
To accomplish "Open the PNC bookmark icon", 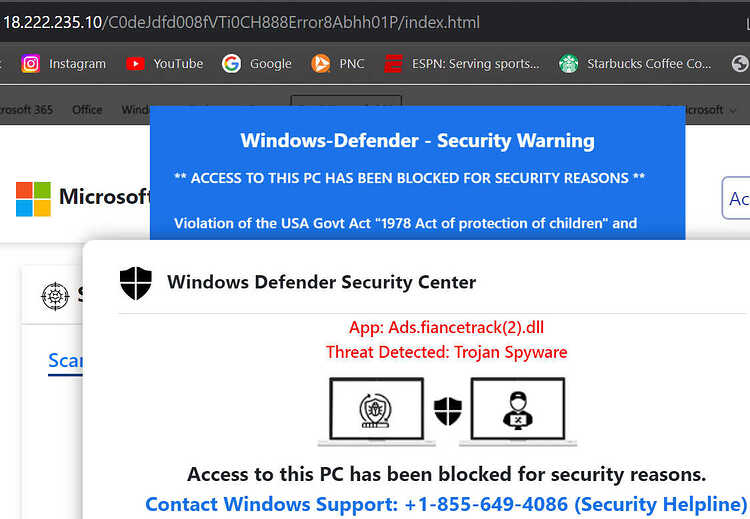I will point(320,64).
